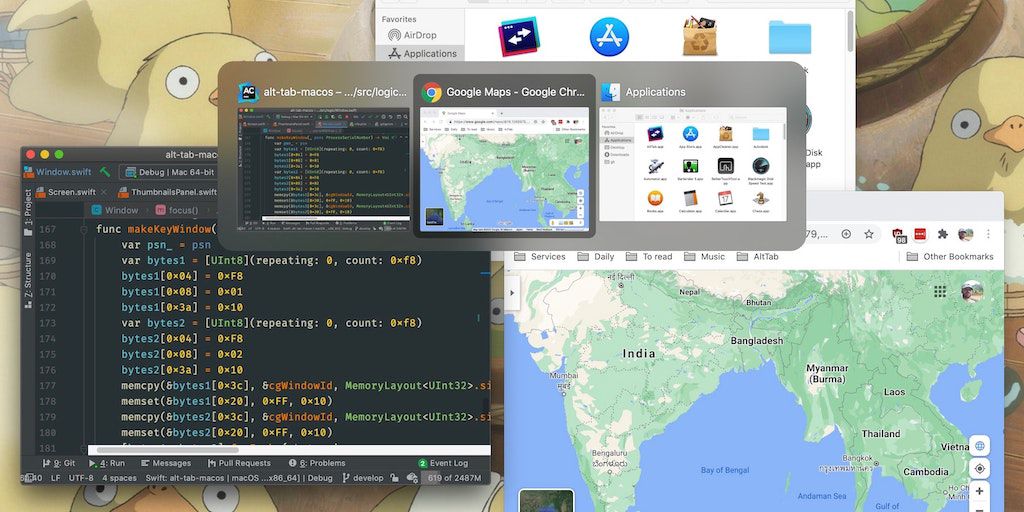Open the blue folder in Finder Applications
This screenshot has width=1024, height=512.
click(790, 37)
